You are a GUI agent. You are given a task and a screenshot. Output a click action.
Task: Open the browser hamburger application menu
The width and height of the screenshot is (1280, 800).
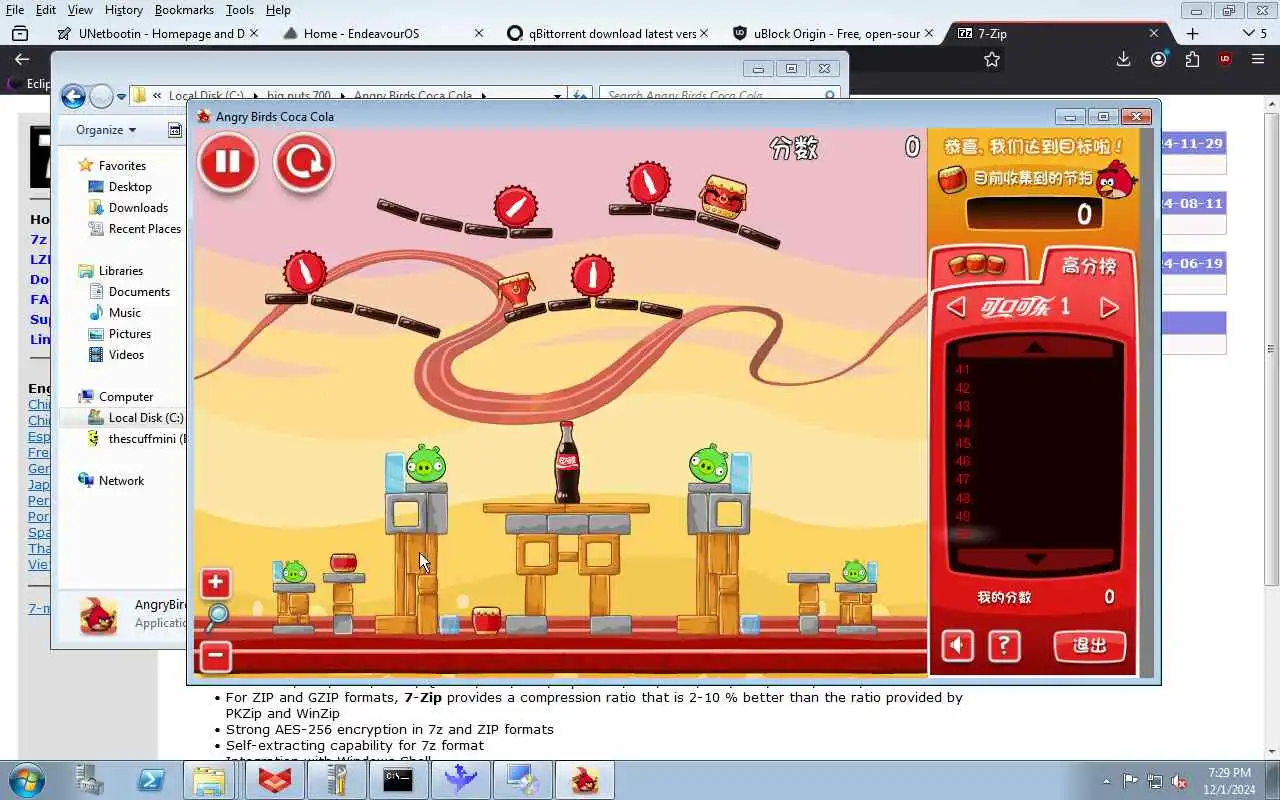click(x=1258, y=60)
